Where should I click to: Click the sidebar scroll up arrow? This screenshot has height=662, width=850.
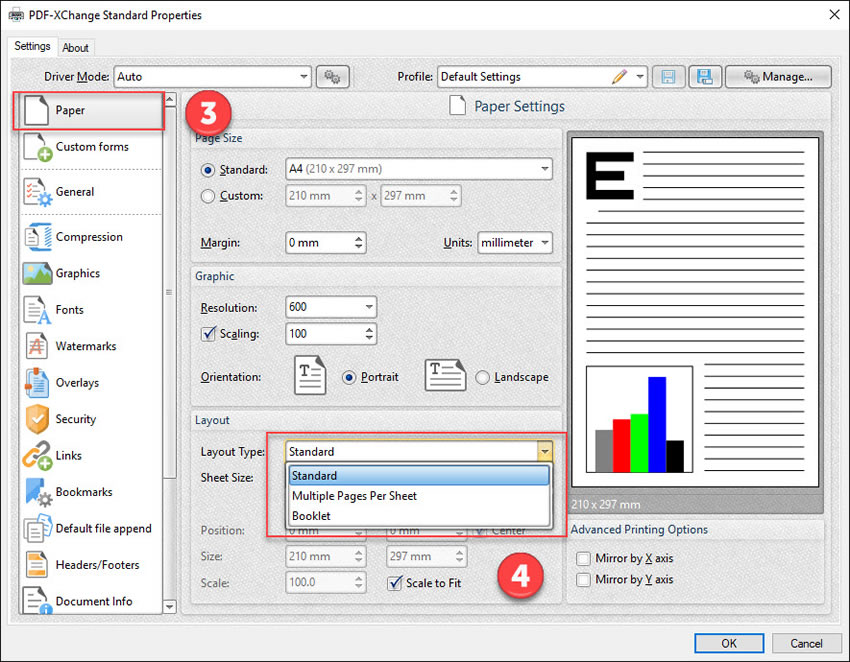tap(170, 99)
